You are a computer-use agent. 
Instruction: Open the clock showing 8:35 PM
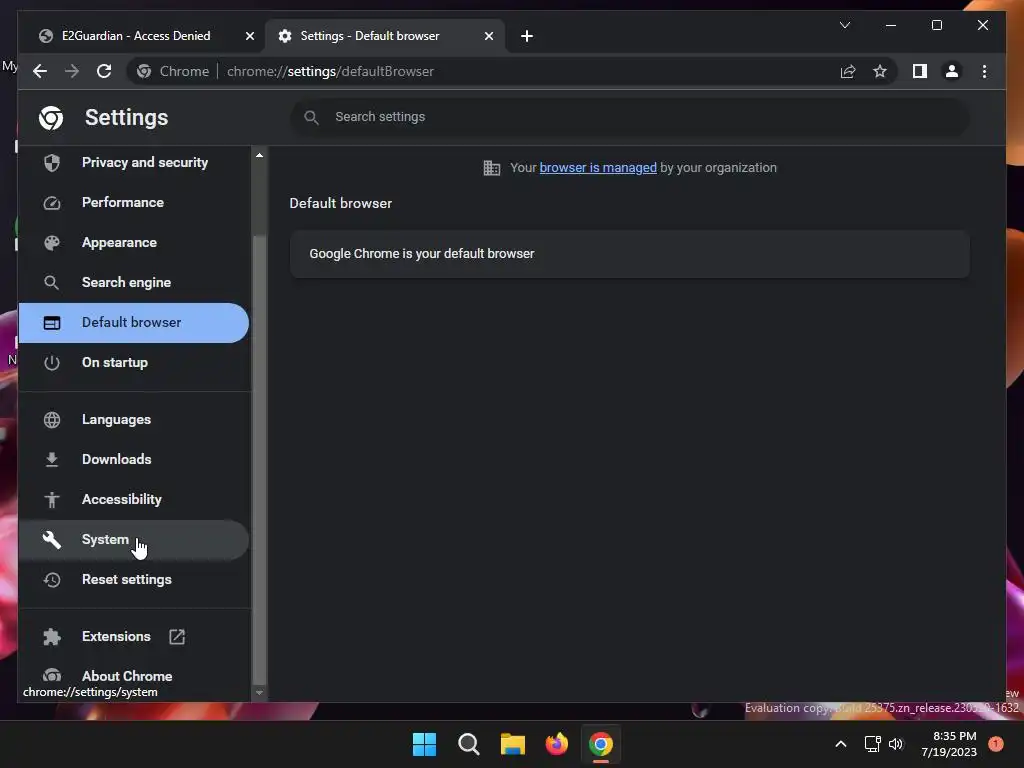[x=949, y=744]
